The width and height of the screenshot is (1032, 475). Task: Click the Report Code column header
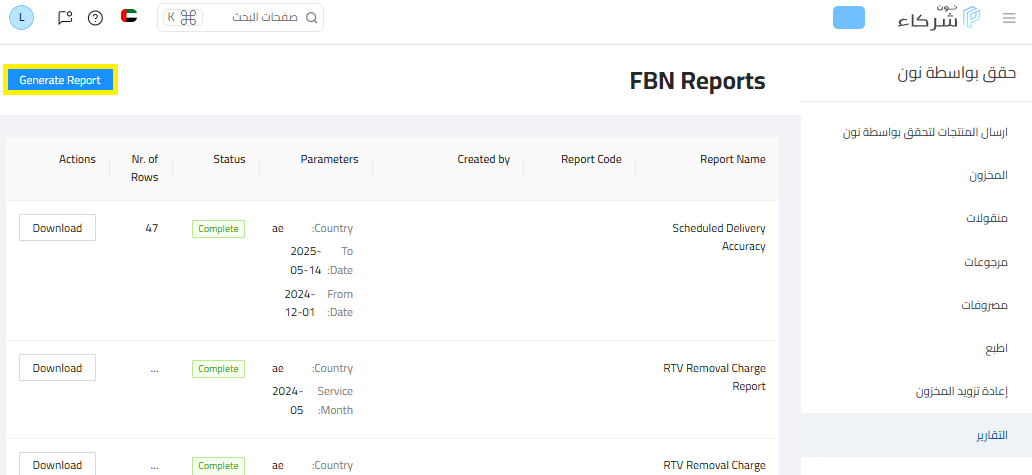pos(591,159)
